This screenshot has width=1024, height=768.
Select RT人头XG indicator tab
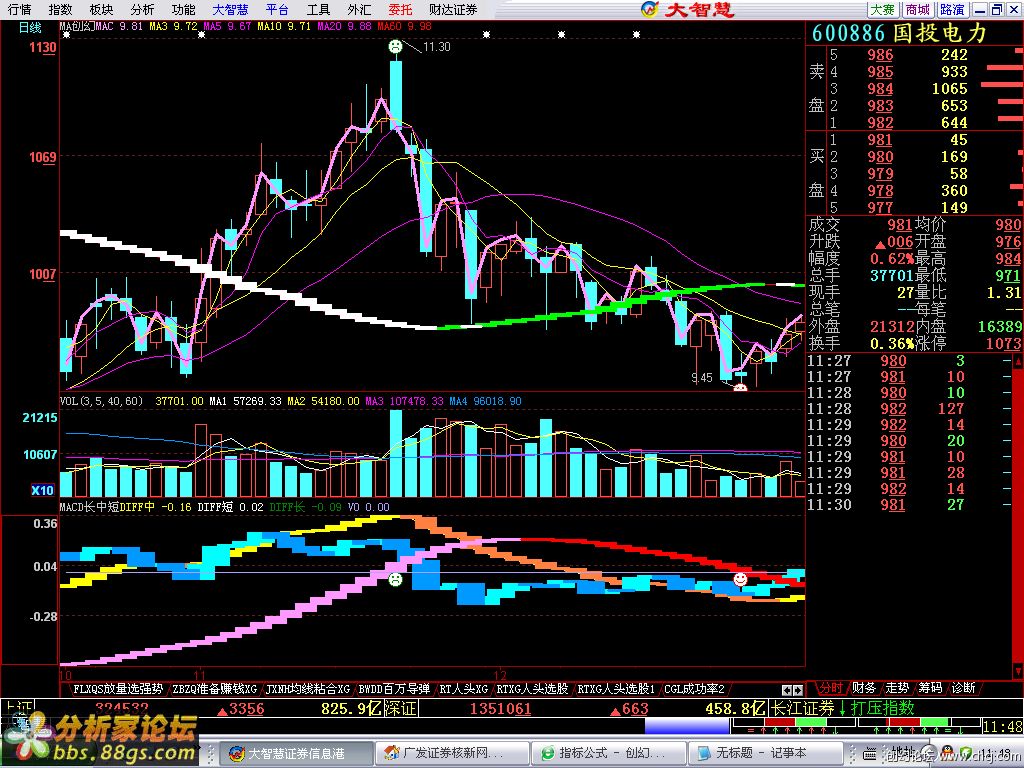(463, 688)
